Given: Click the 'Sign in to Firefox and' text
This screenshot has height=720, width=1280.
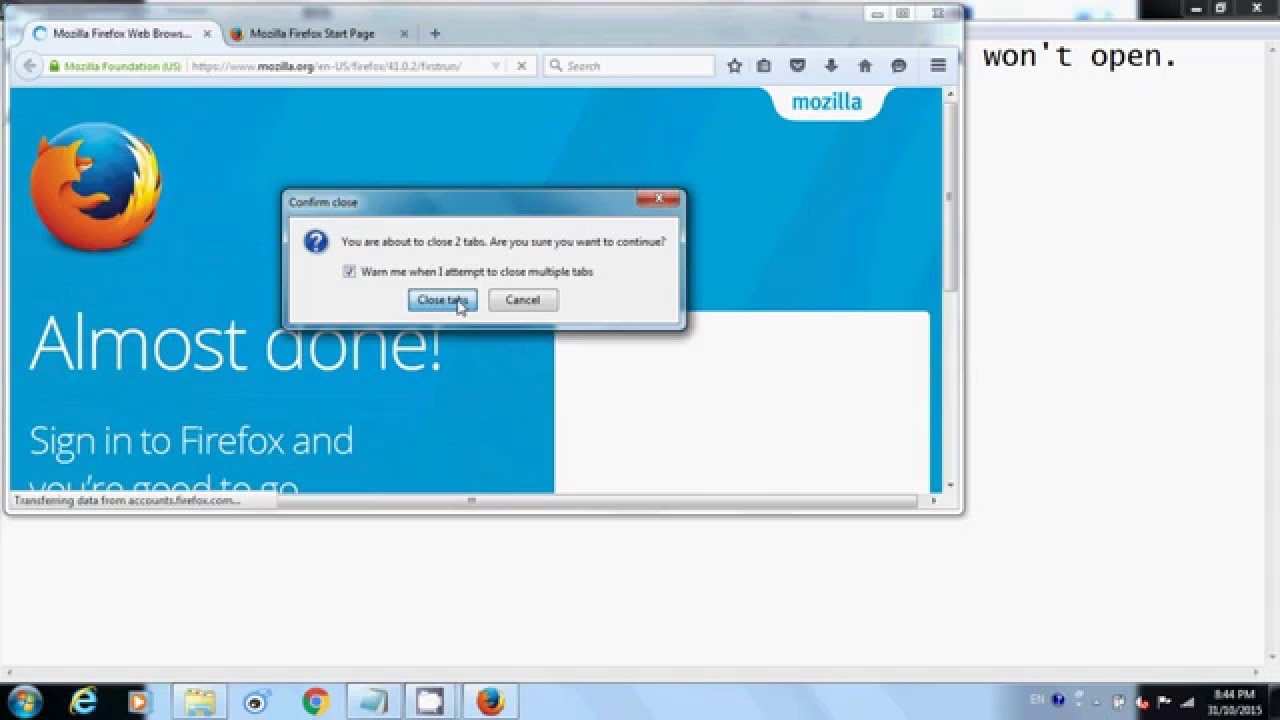Looking at the screenshot, I should coord(191,441).
